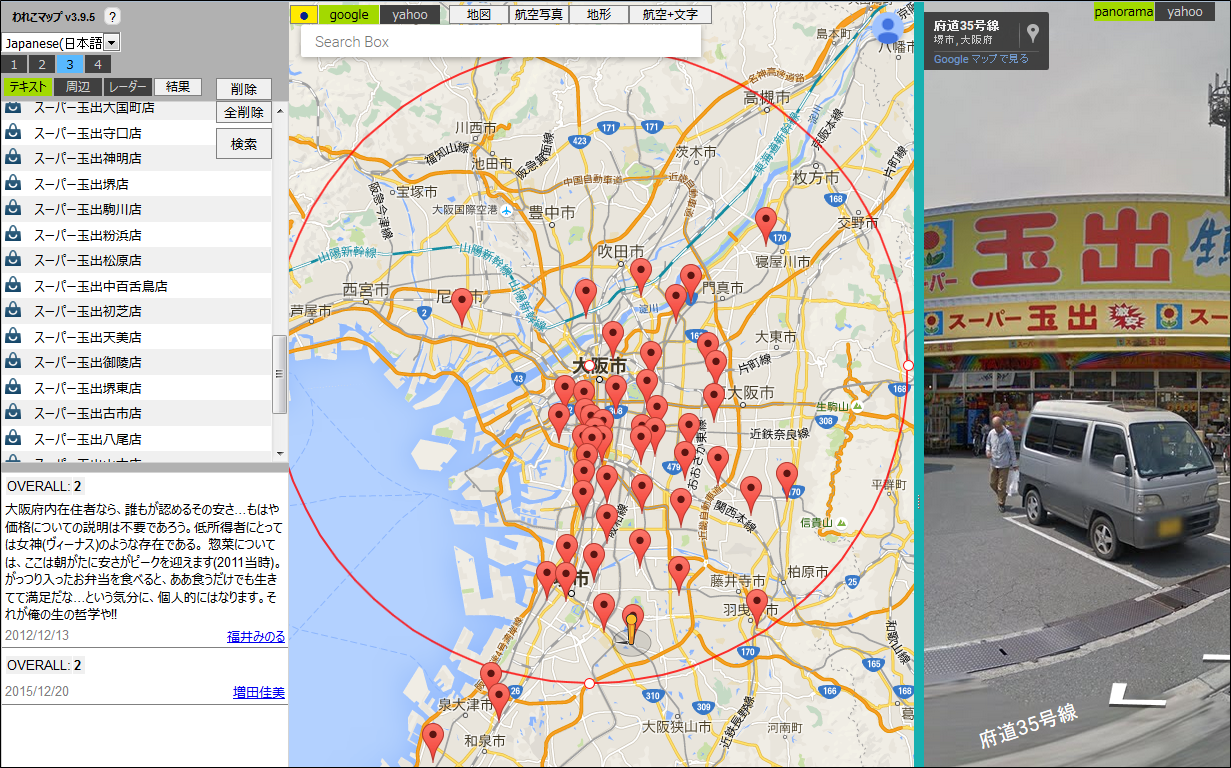This screenshot has height=768, width=1231.
Task: Switch the street view pane to yahoo
Action: coord(1185,11)
